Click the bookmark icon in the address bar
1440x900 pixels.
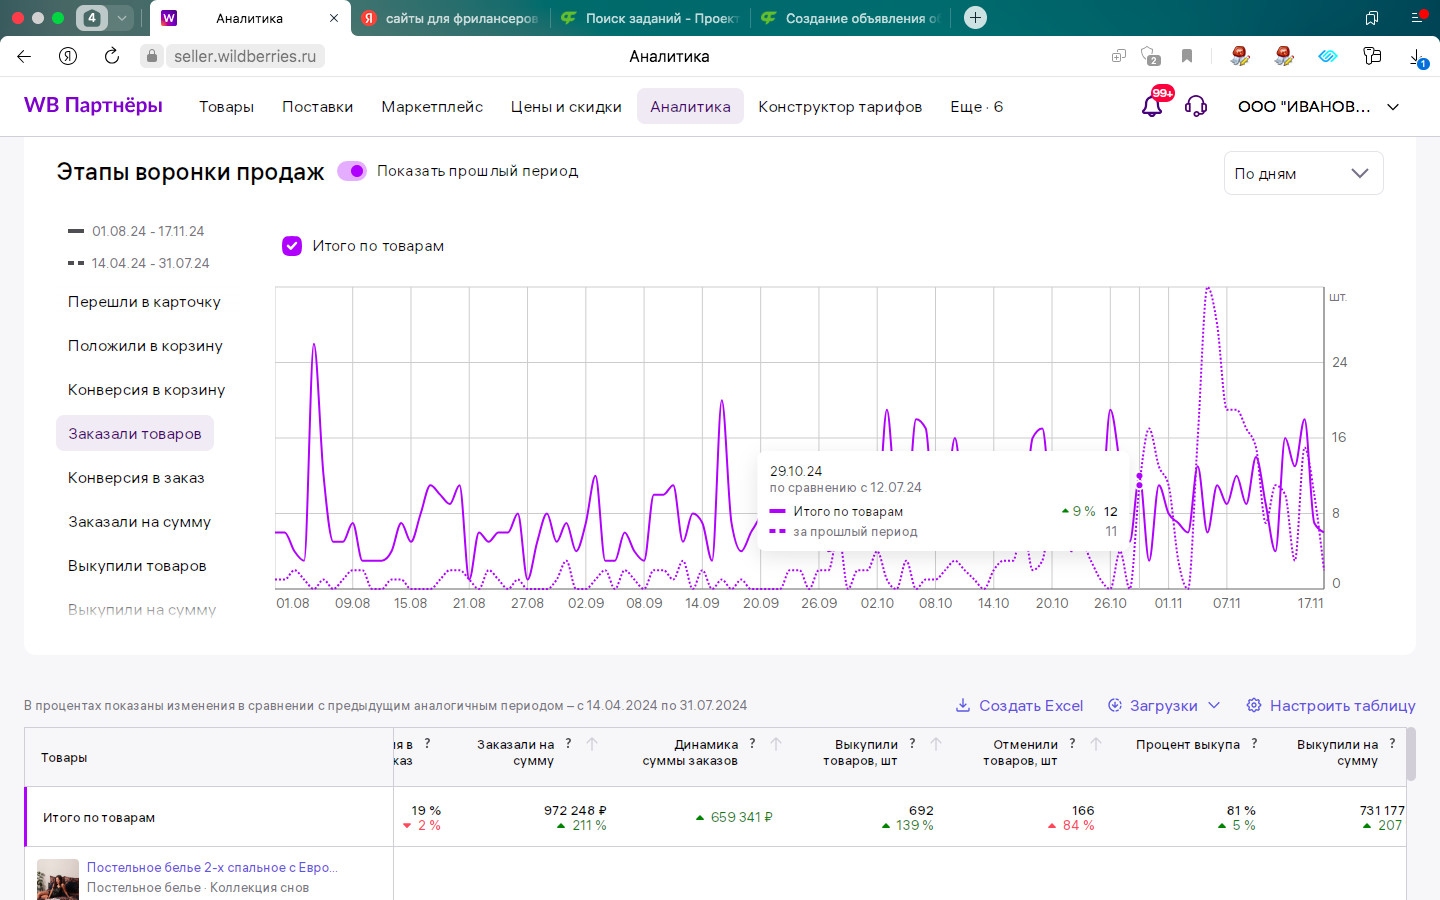[1187, 56]
